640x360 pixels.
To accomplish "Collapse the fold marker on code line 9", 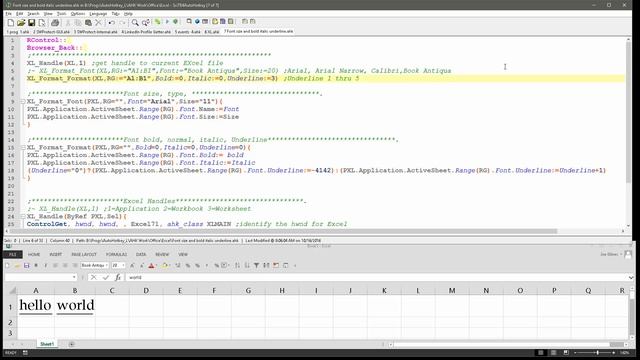I will (23, 102).
